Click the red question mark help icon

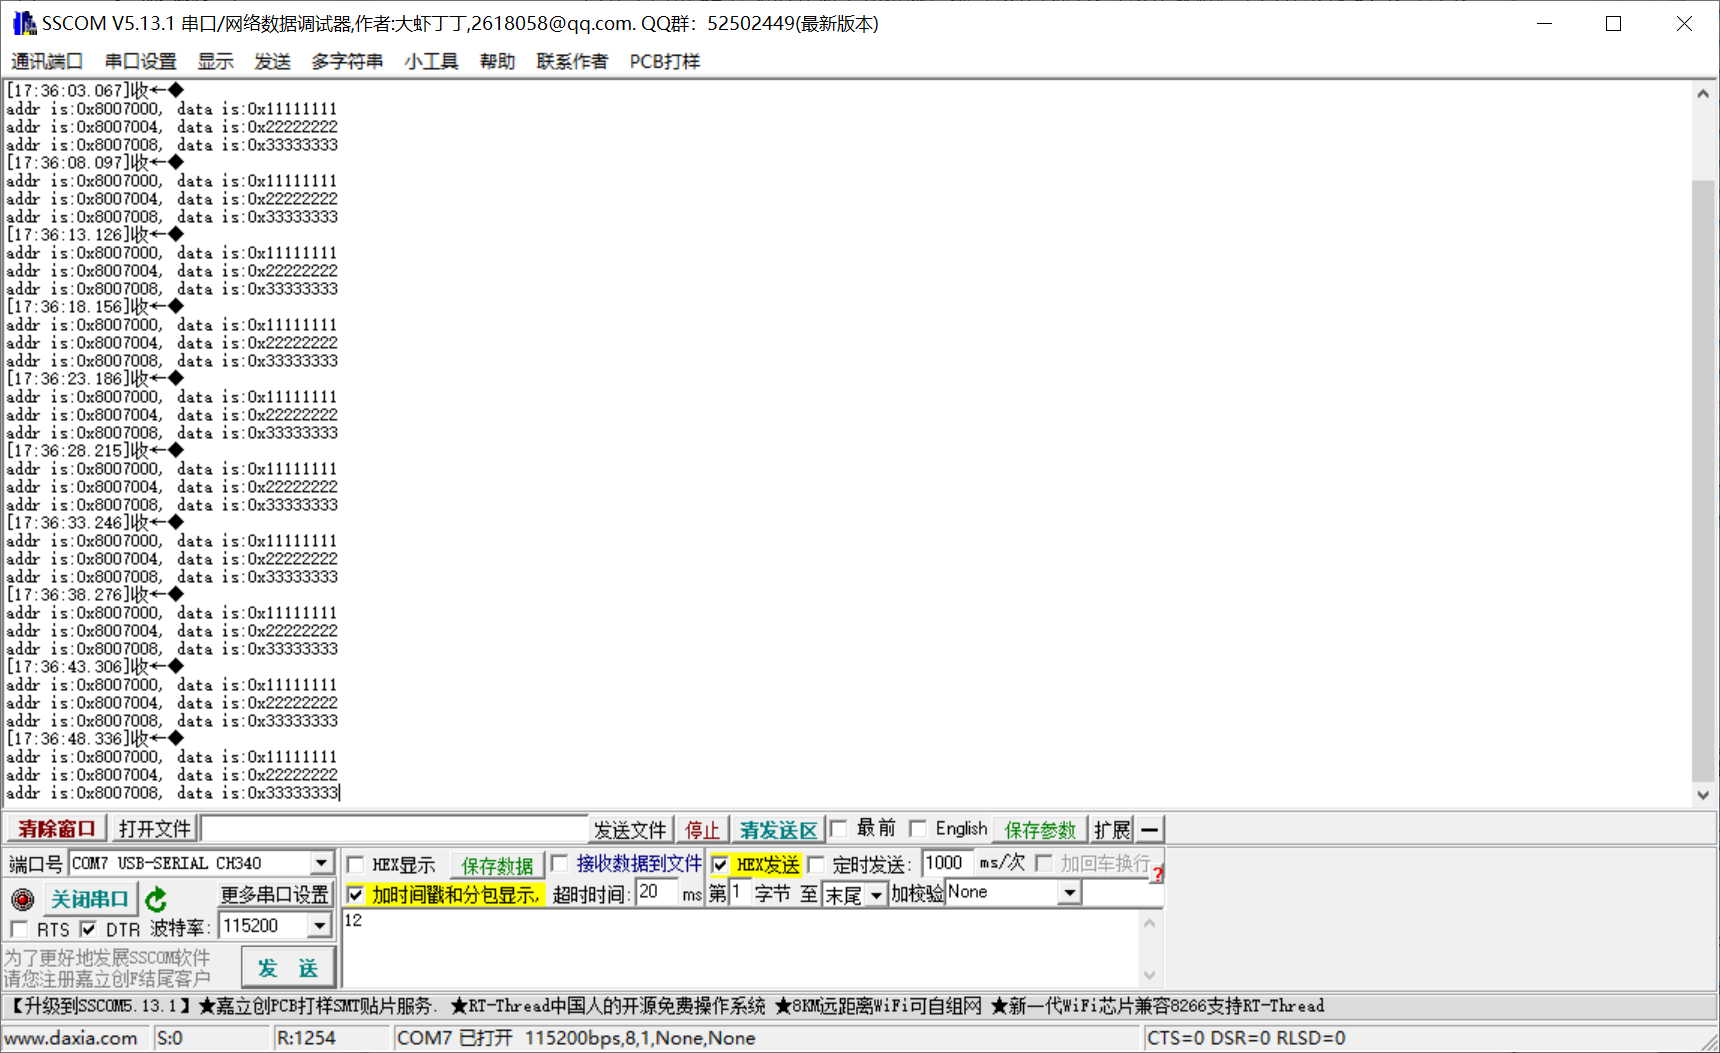(x=1157, y=873)
